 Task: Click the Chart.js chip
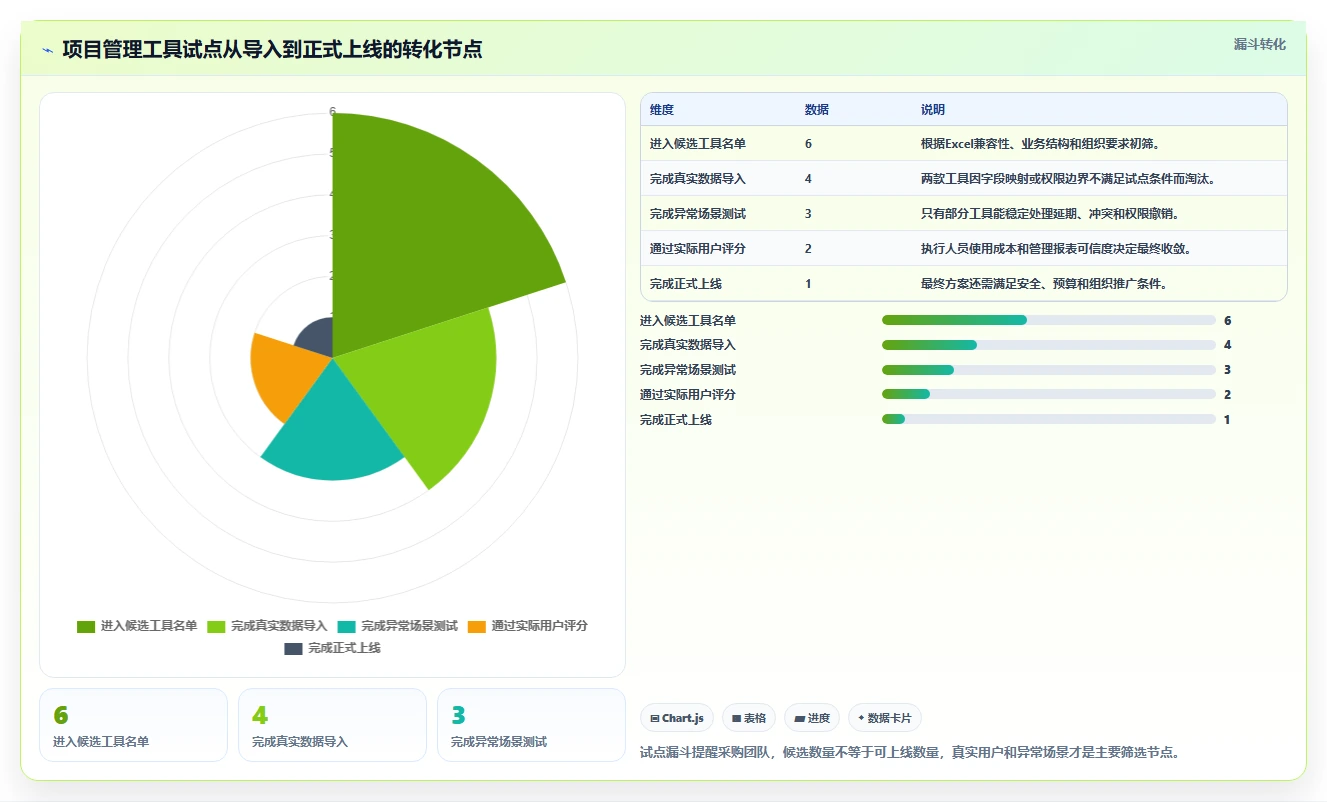(x=677, y=718)
